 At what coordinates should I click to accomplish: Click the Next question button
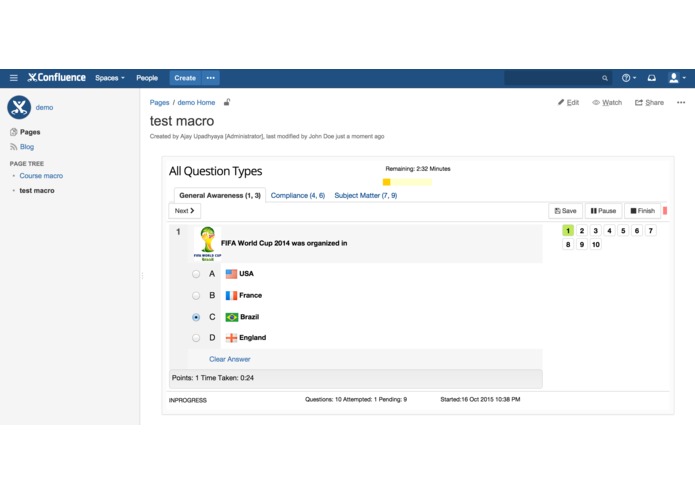coord(184,211)
